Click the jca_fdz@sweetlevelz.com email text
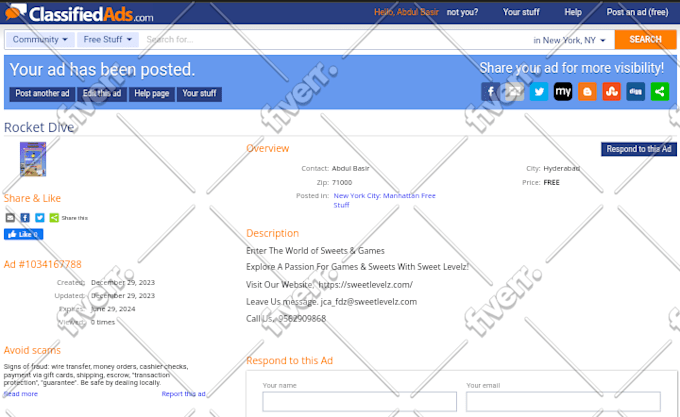 369,302
